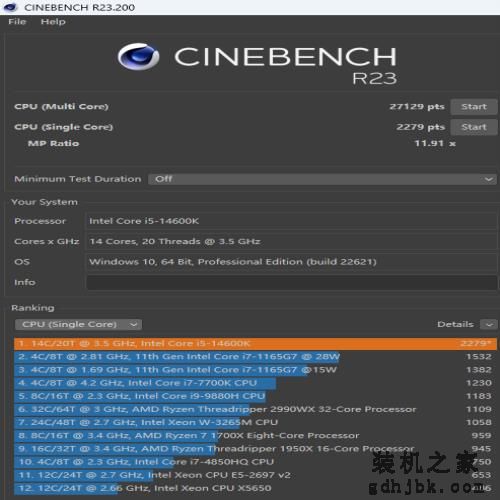Select the Xeon W-3265M ranking row

pos(256,423)
